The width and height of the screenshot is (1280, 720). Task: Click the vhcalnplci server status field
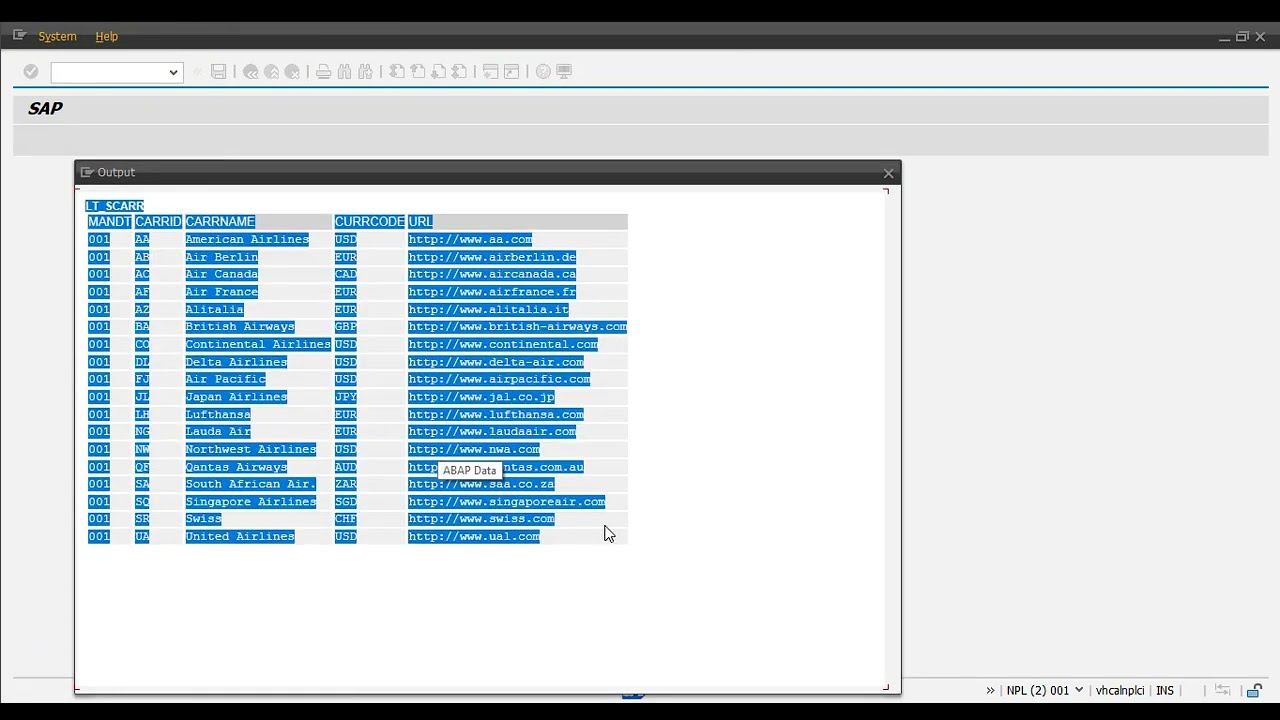click(1120, 690)
